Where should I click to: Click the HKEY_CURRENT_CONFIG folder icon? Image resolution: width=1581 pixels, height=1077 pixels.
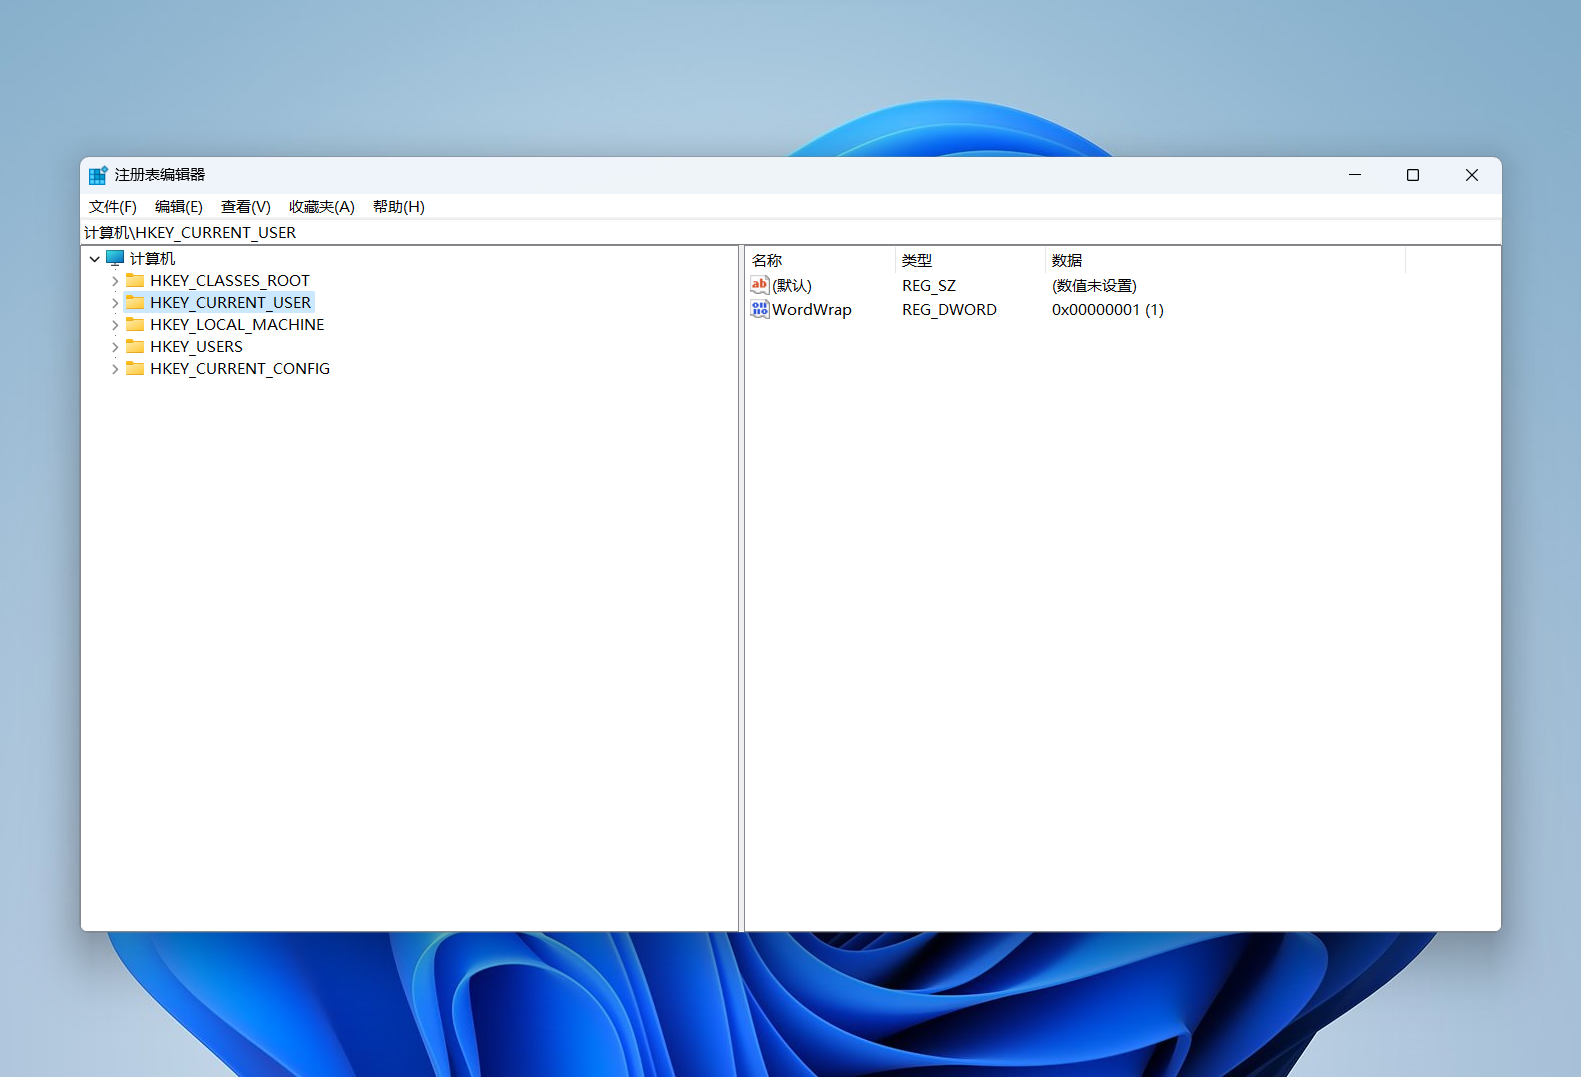pos(135,368)
